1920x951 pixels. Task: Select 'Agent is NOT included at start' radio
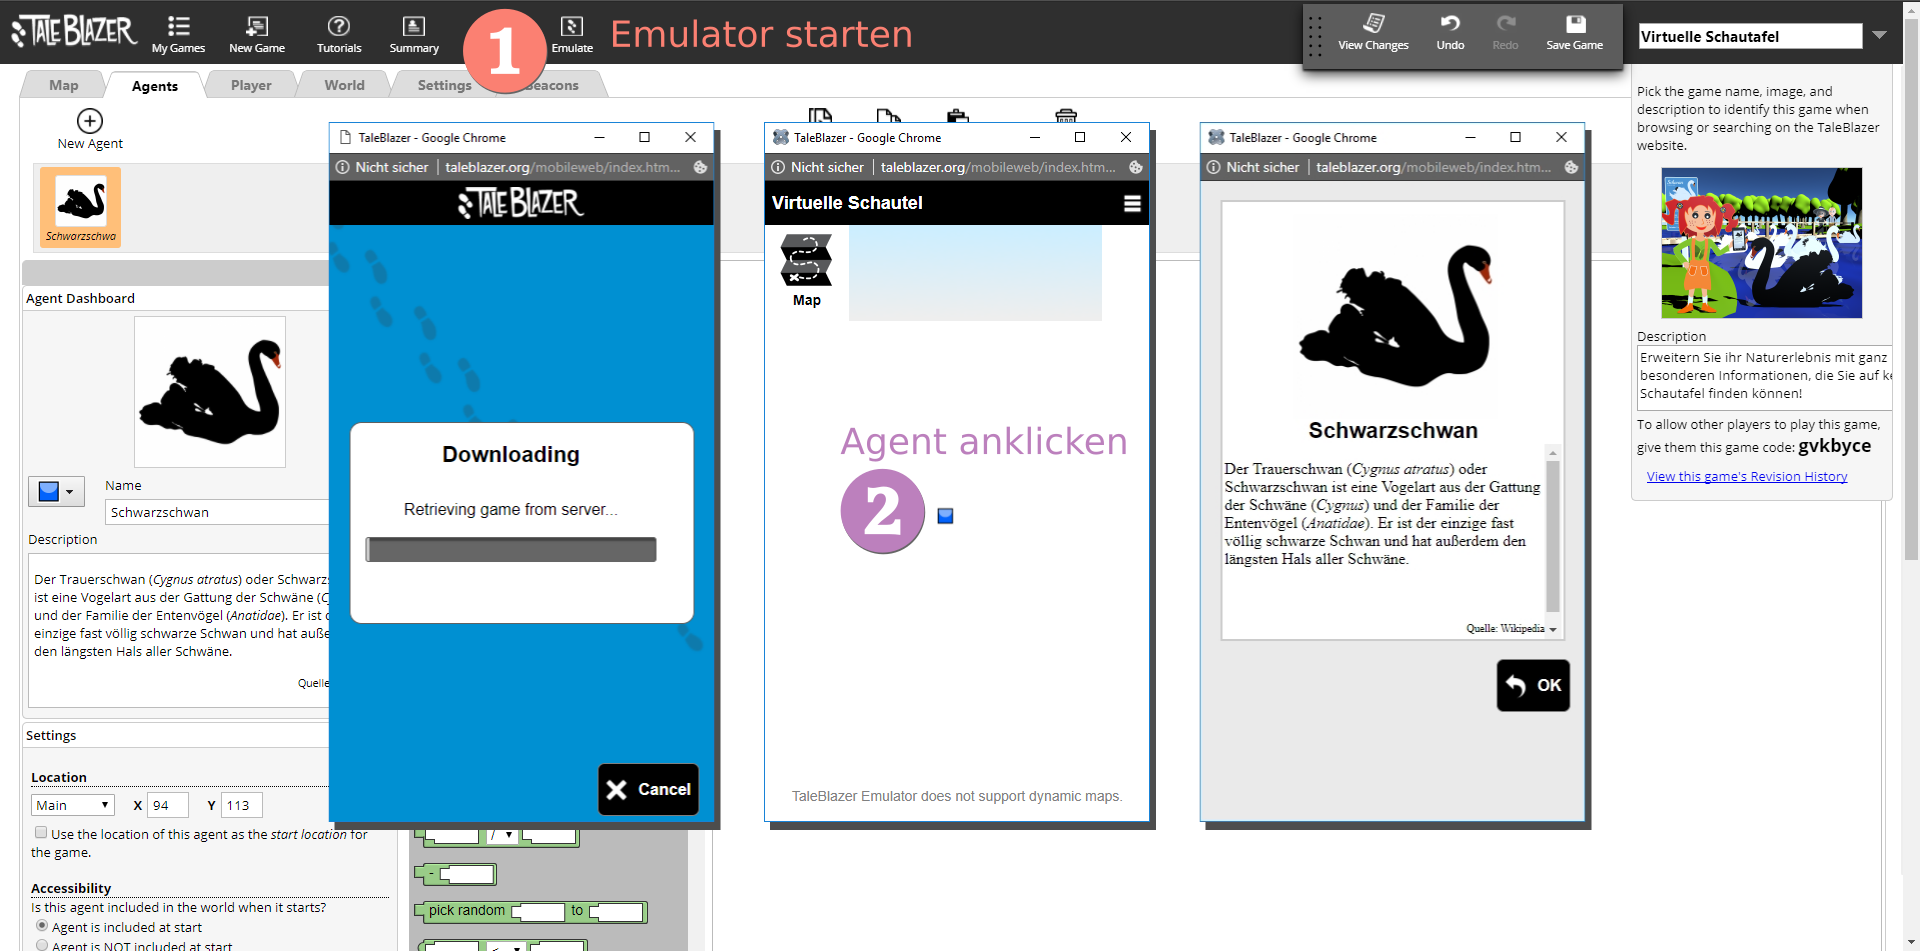coord(42,945)
